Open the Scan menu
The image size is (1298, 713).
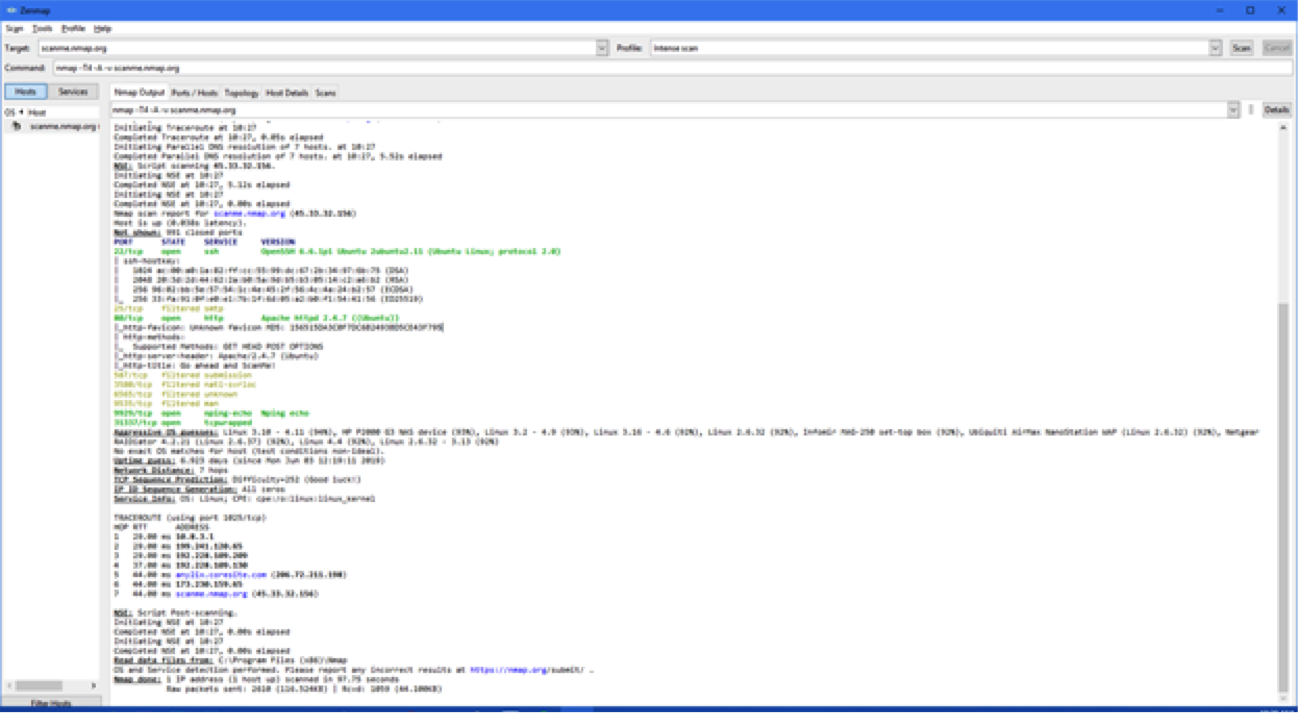pos(14,29)
